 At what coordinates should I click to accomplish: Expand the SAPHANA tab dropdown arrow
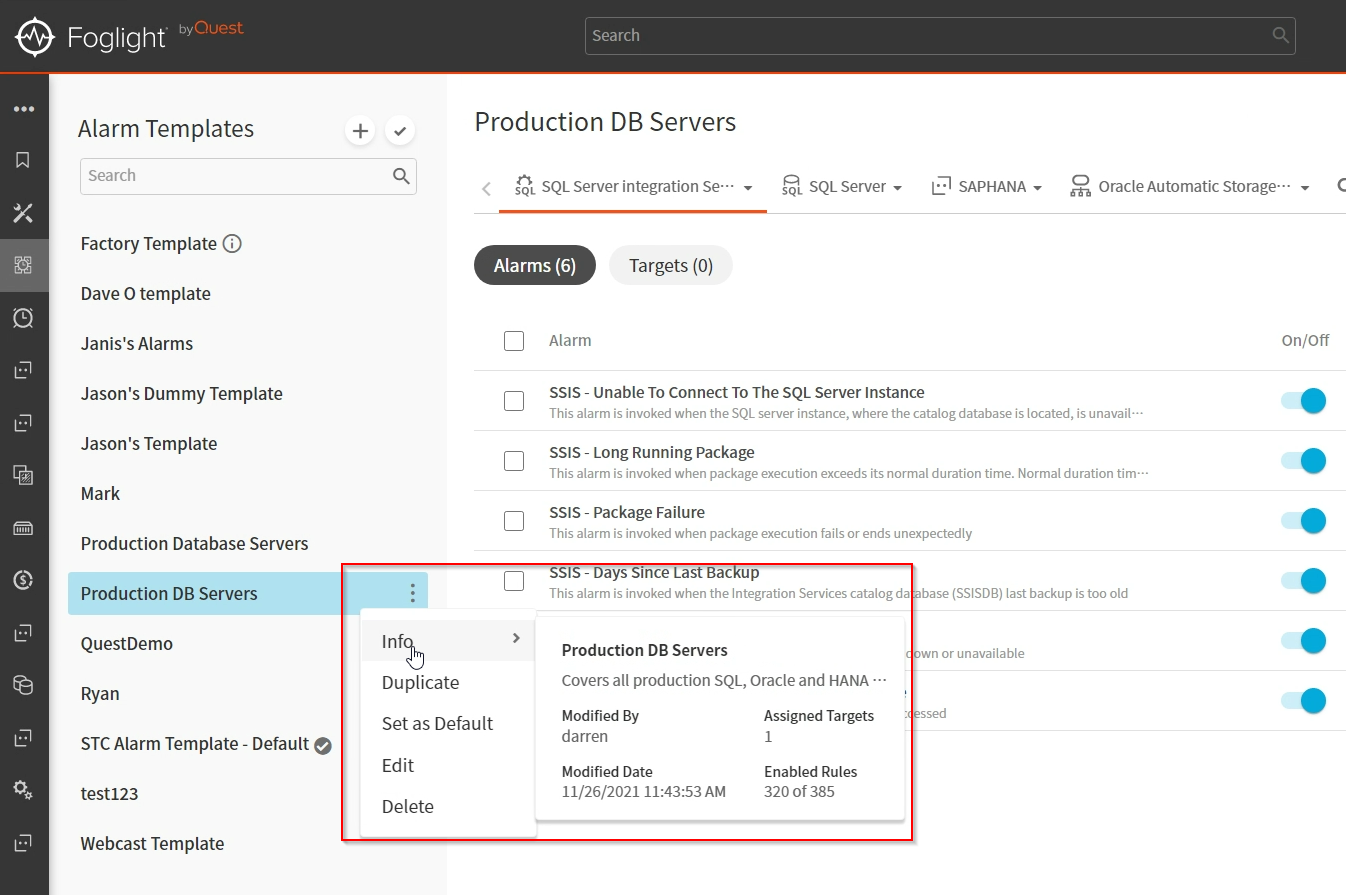click(1038, 188)
